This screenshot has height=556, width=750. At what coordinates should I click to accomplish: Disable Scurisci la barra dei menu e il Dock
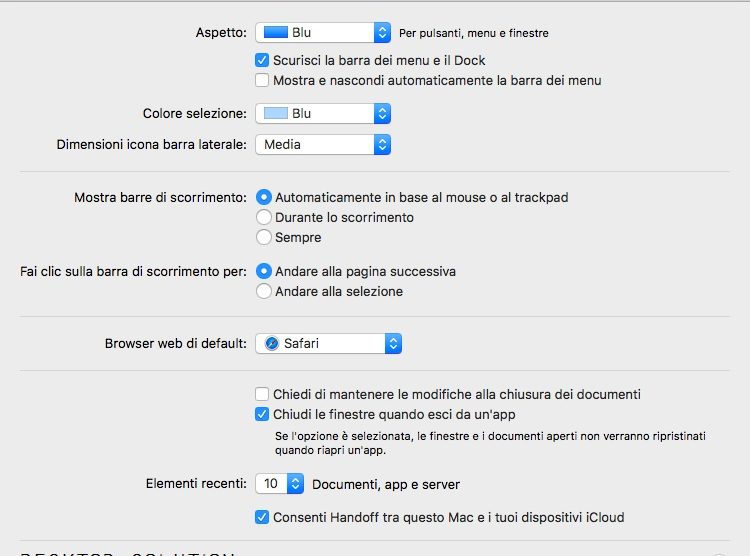(x=262, y=60)
